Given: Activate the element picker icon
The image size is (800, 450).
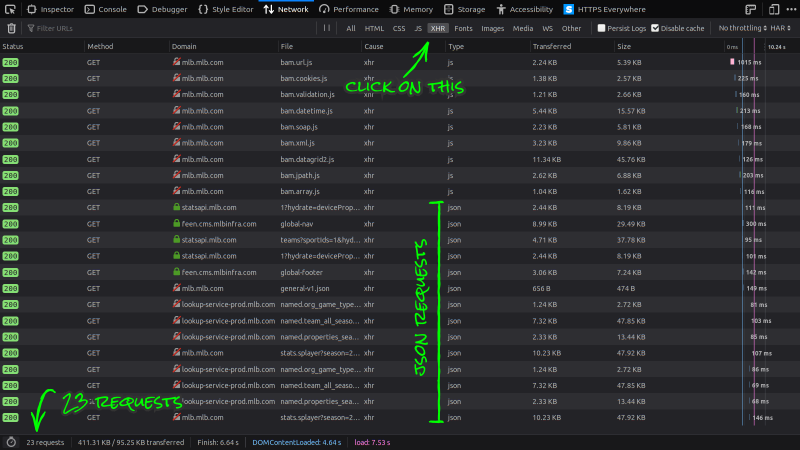Looking at the screenshot, I should pos(10,9).
